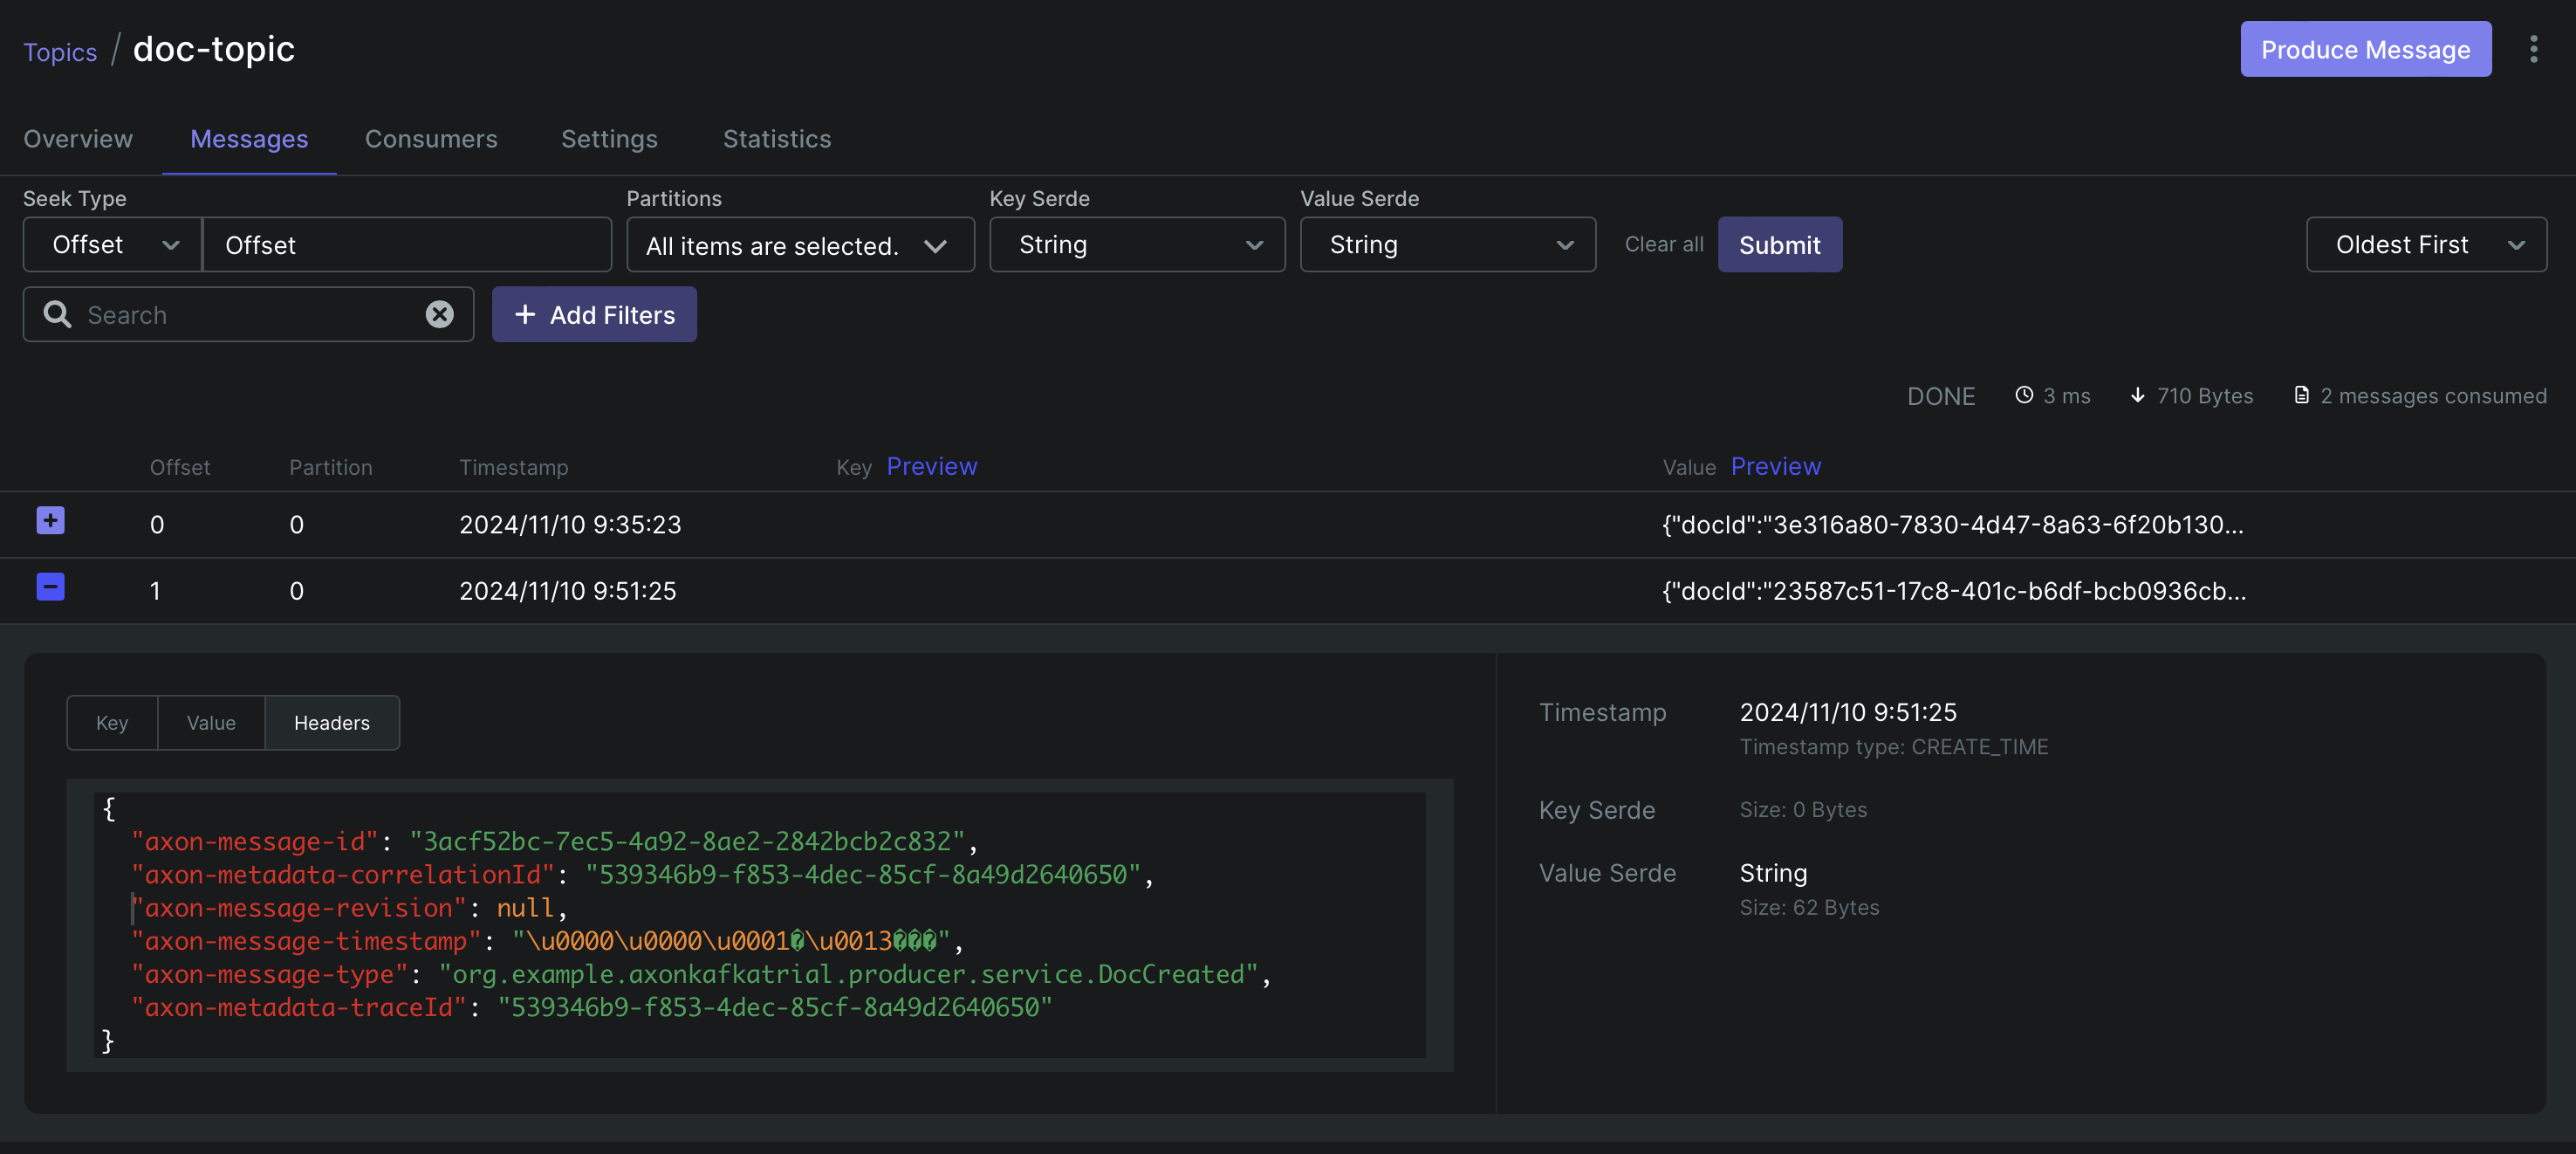Open the Value Serde dropdown
Screen dimensions: 2576x1154
coord(1446,245)
